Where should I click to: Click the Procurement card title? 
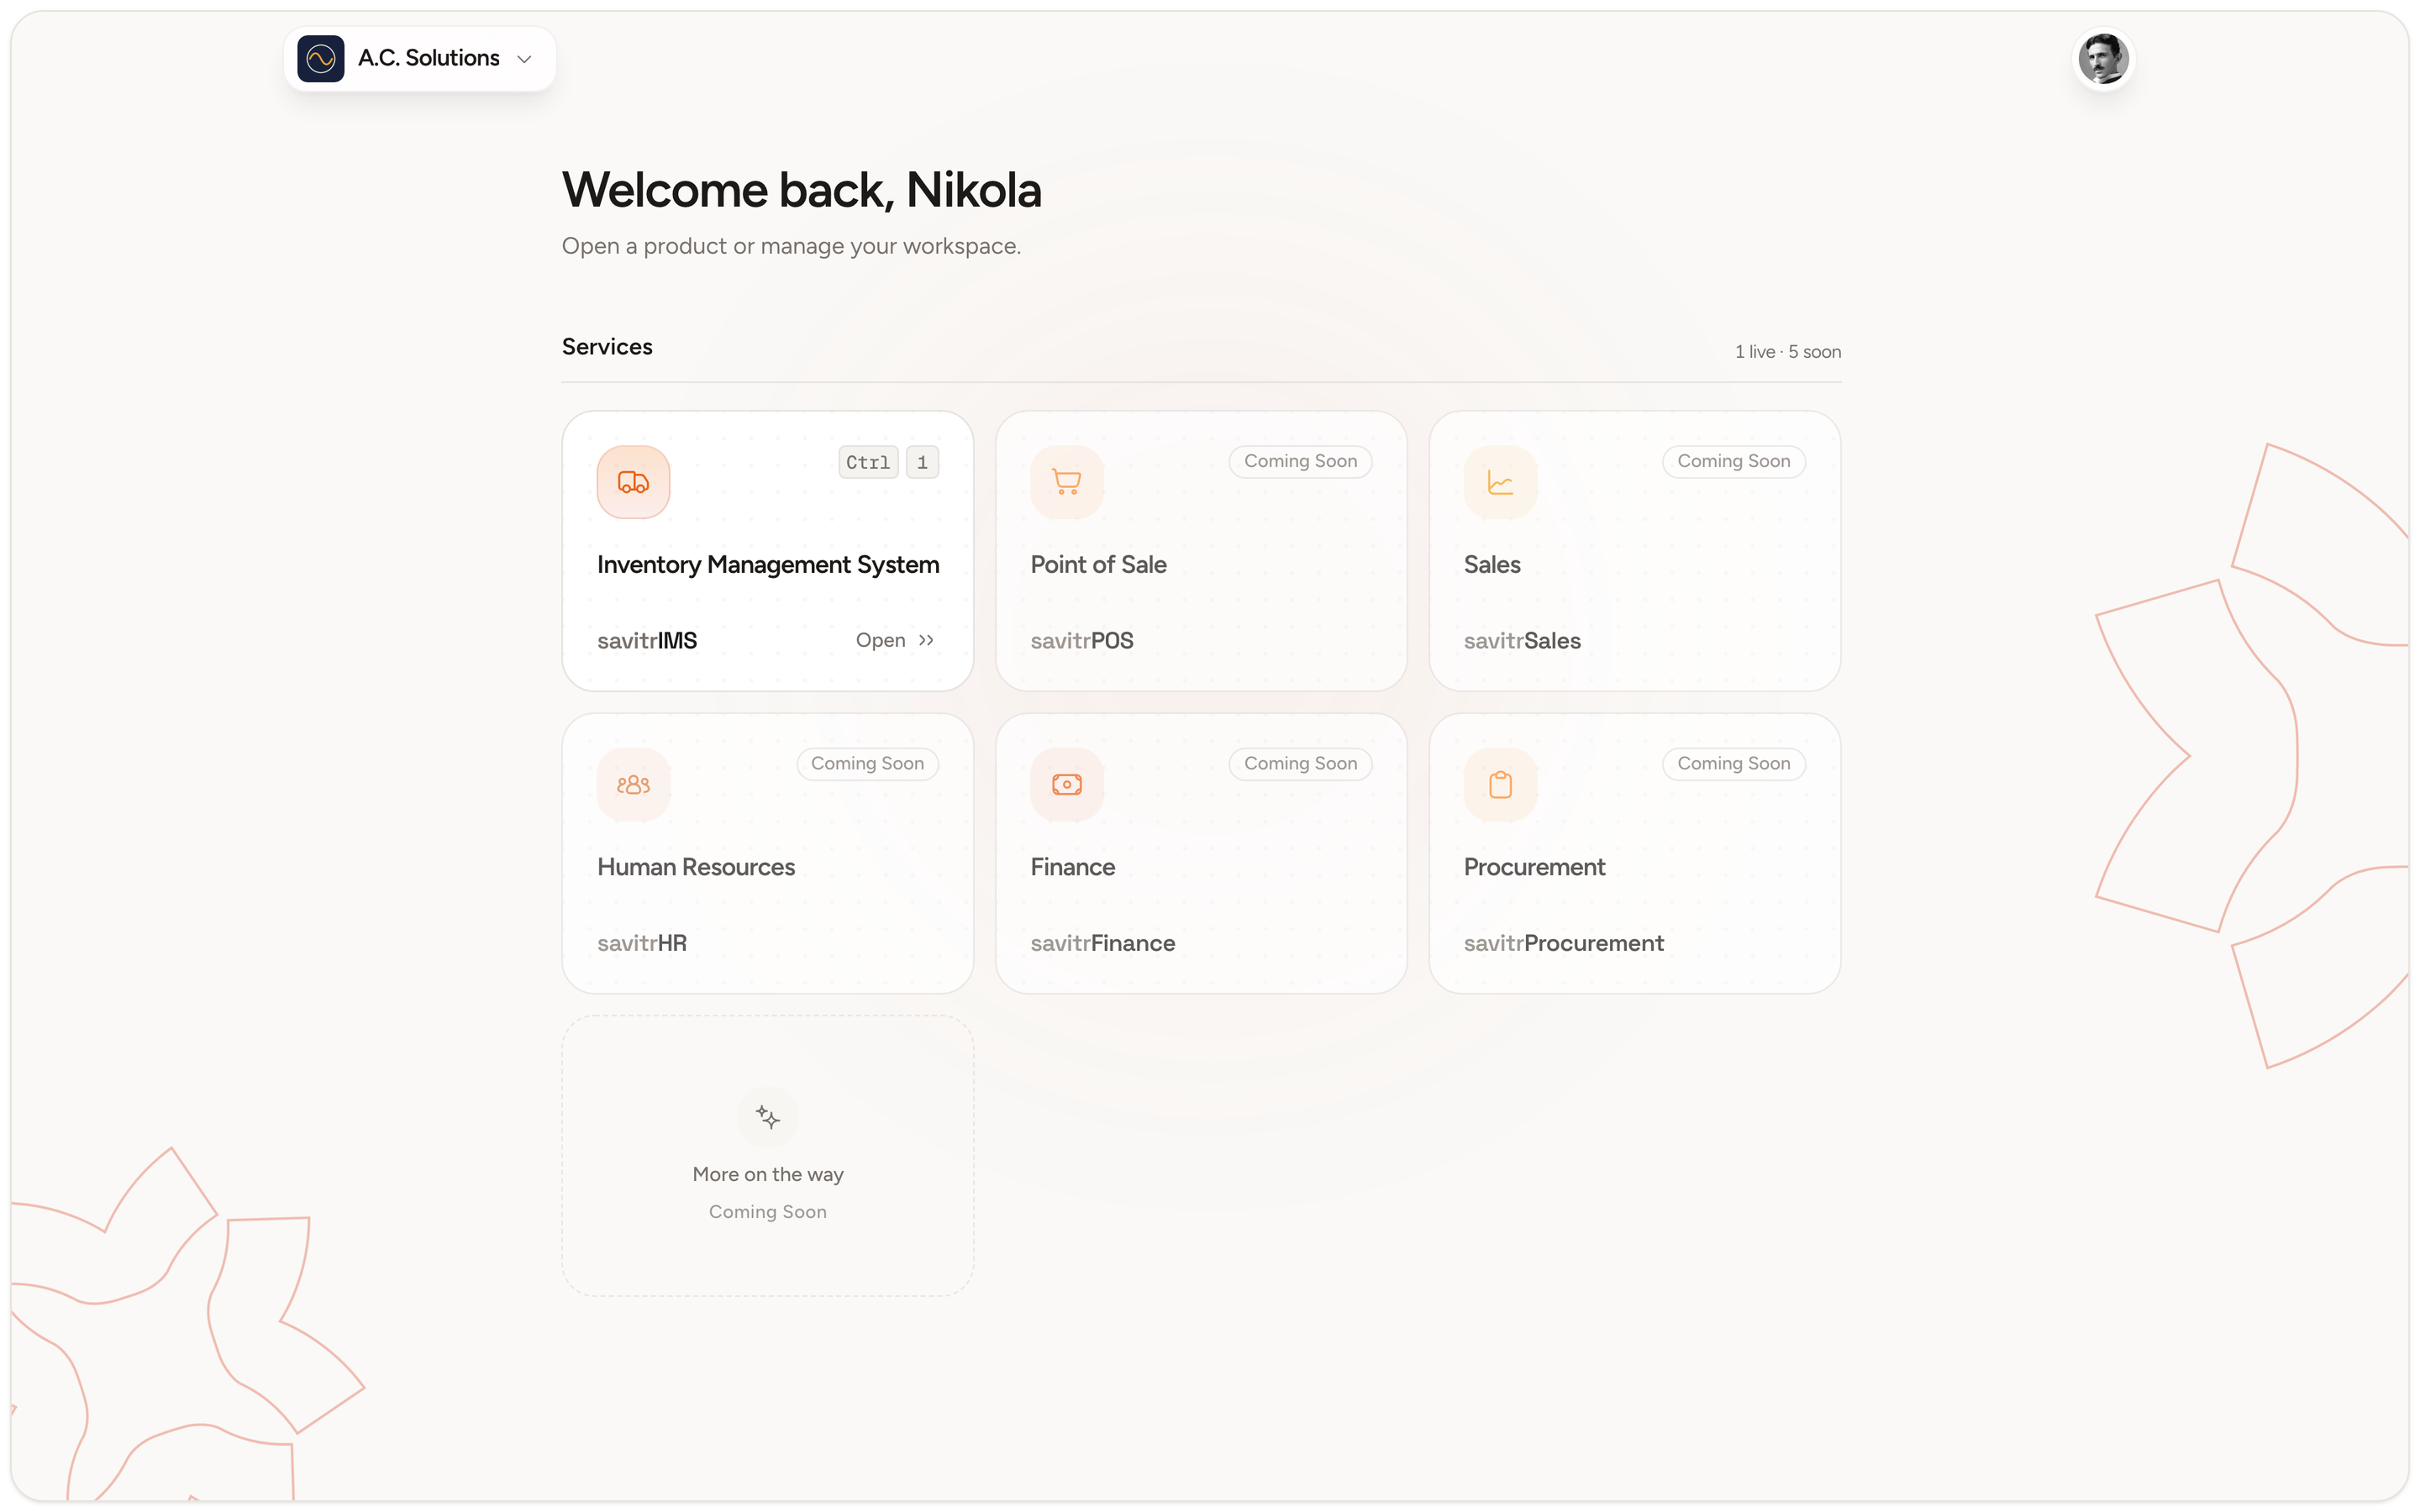pos(1534,867)
